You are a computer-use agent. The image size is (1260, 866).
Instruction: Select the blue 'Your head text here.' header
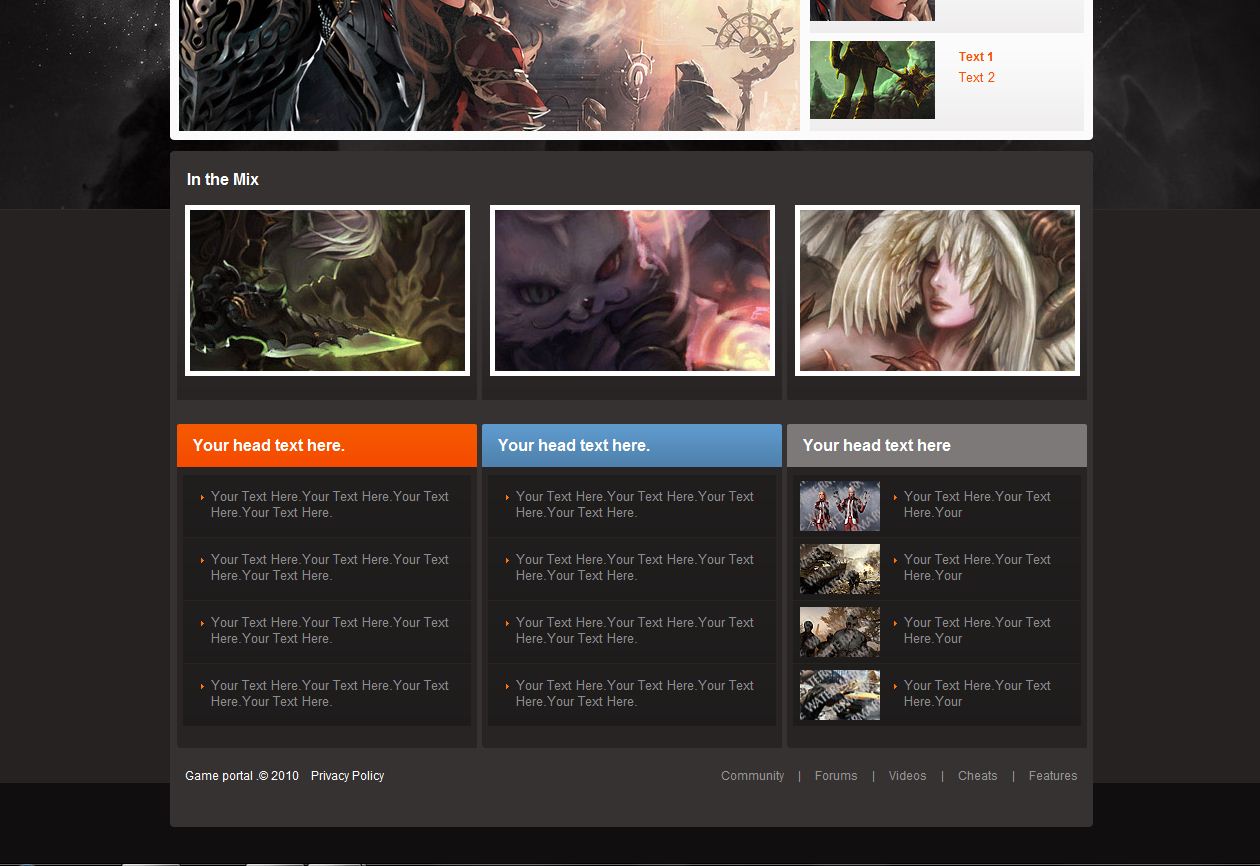tap(632, 445)
